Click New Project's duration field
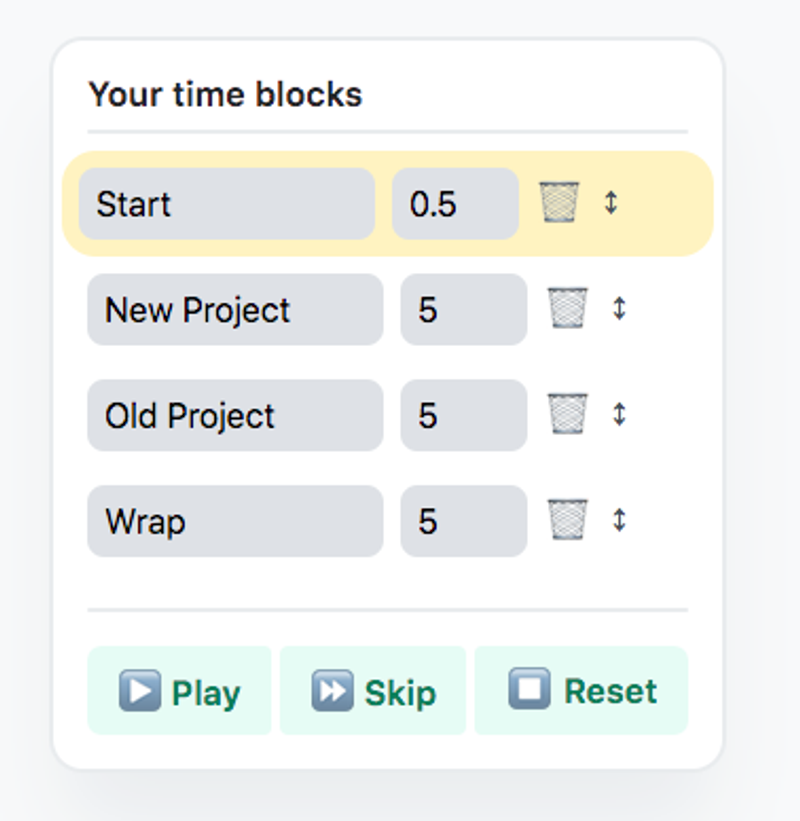This screenshot has height=821, width=800. coord(463,310)
